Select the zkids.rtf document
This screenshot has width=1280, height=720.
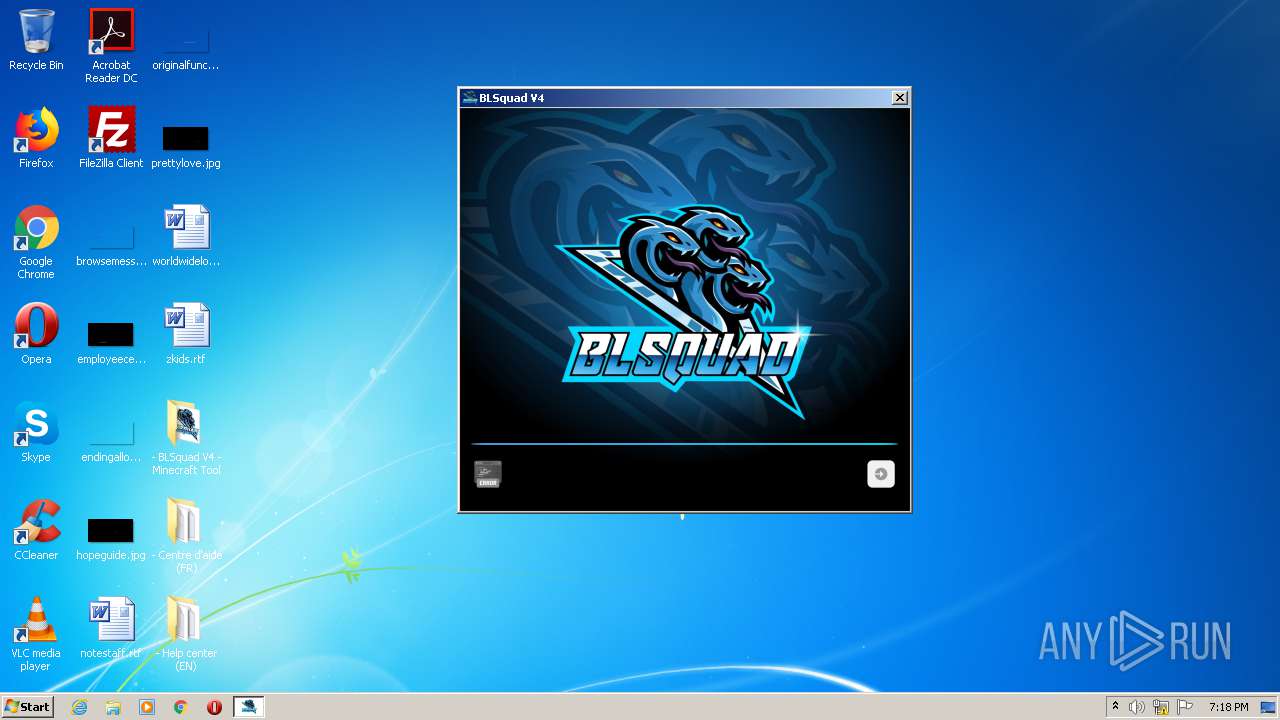pos(186,334)
